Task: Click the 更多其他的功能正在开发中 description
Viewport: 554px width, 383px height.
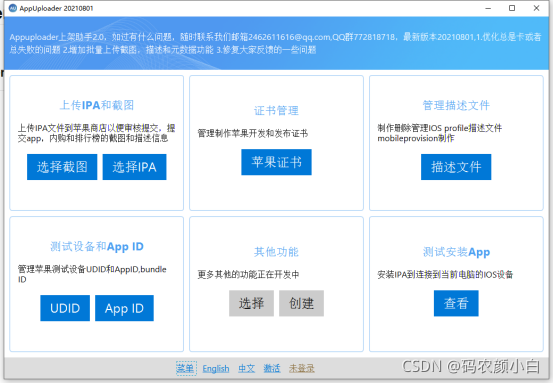Action: [x=248, y=275]
